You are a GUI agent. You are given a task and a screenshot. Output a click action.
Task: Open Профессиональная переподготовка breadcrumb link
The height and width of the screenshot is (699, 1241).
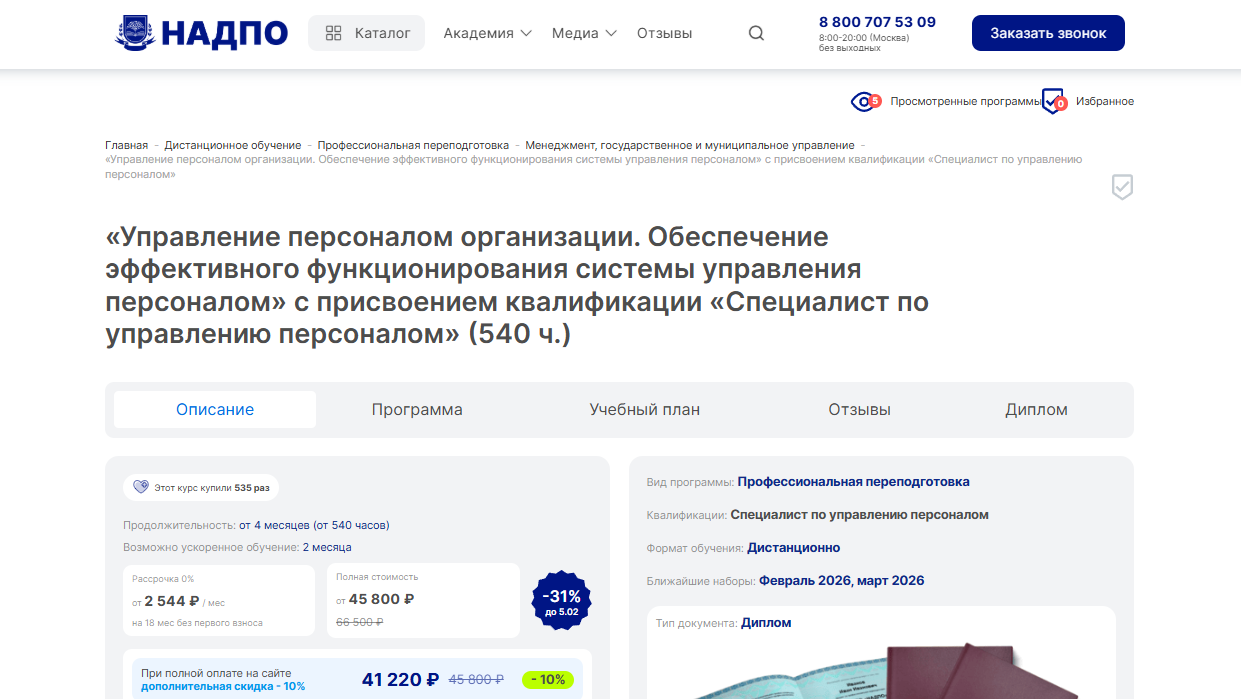413,145
